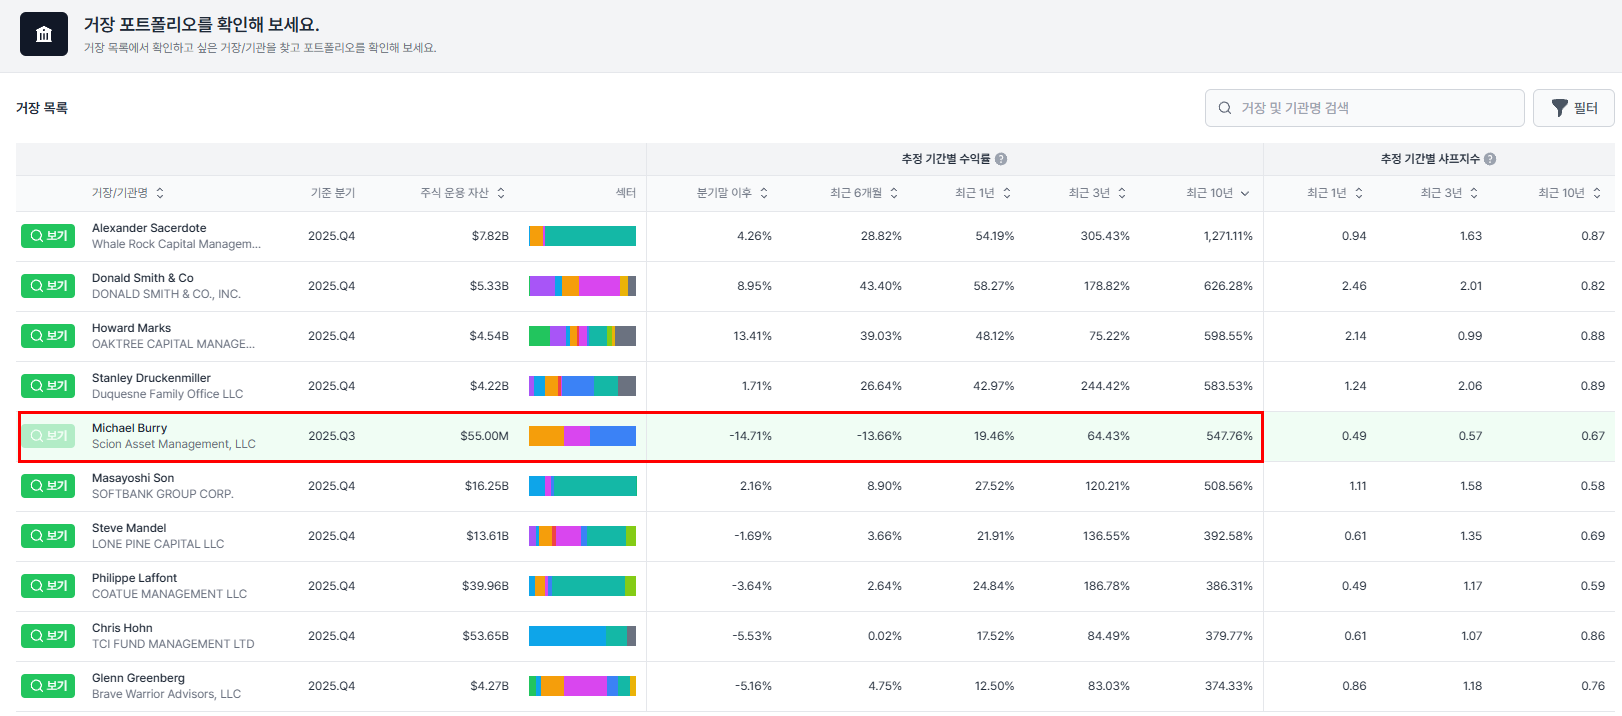Viewport: 1622px width, 716px height.
Task: Click the 섹터 column header
Action: pyautogui.click(x=626, y=193)
